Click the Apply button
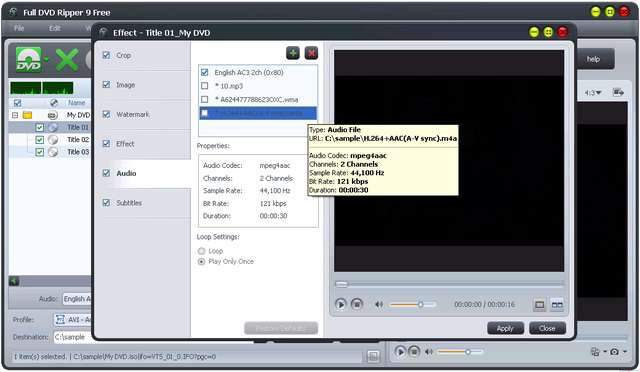 [x=505, y=328]
